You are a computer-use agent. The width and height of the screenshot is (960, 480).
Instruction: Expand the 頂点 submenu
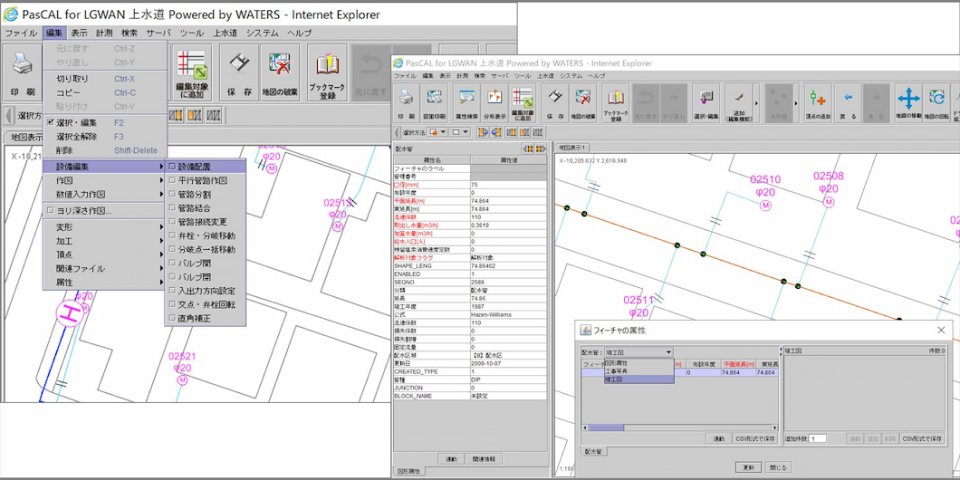(105, 255)
